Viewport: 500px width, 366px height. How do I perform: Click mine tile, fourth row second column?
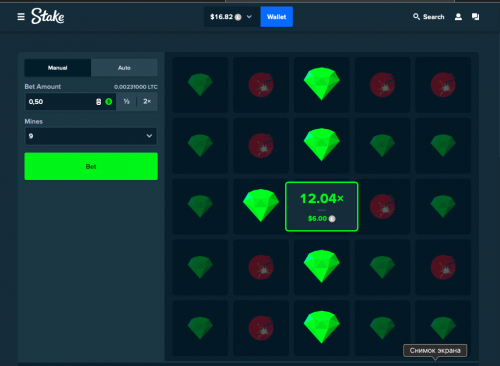[x=261, y=267]
